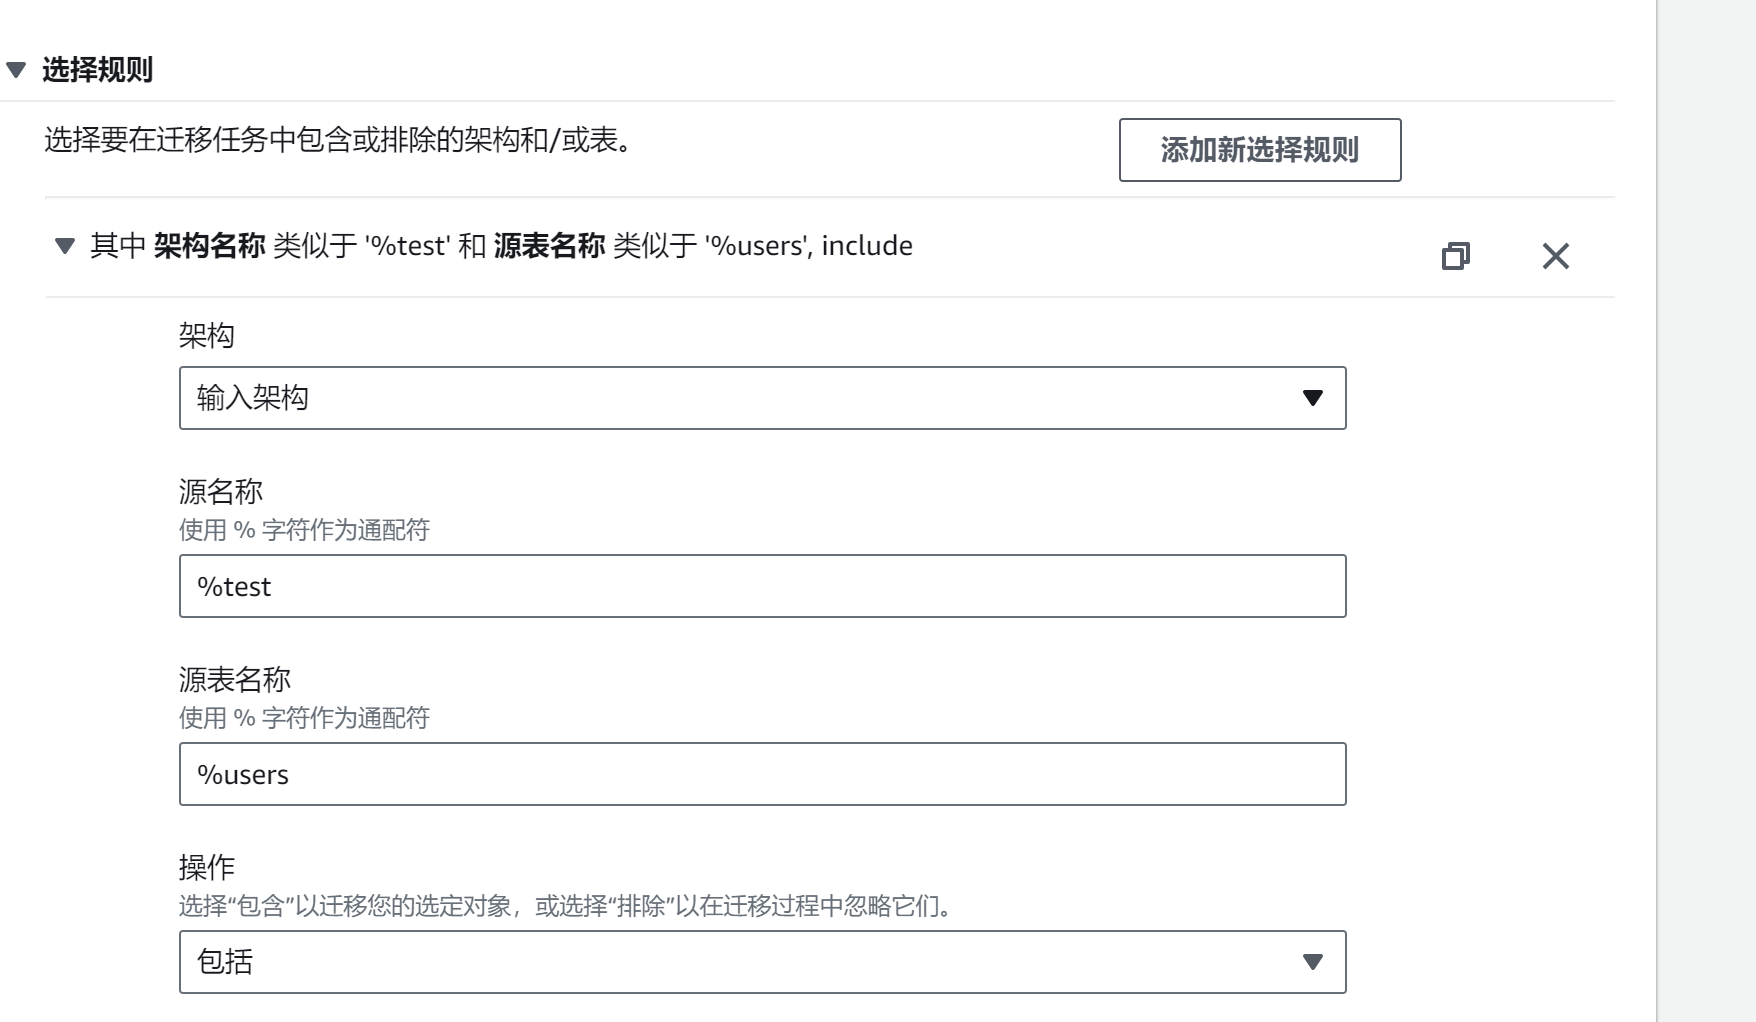Image resolution: width=1756 pixels, height=1022 pixels.
Task: Click the wildcard hint under 源表名称
Action: [304, 718]
